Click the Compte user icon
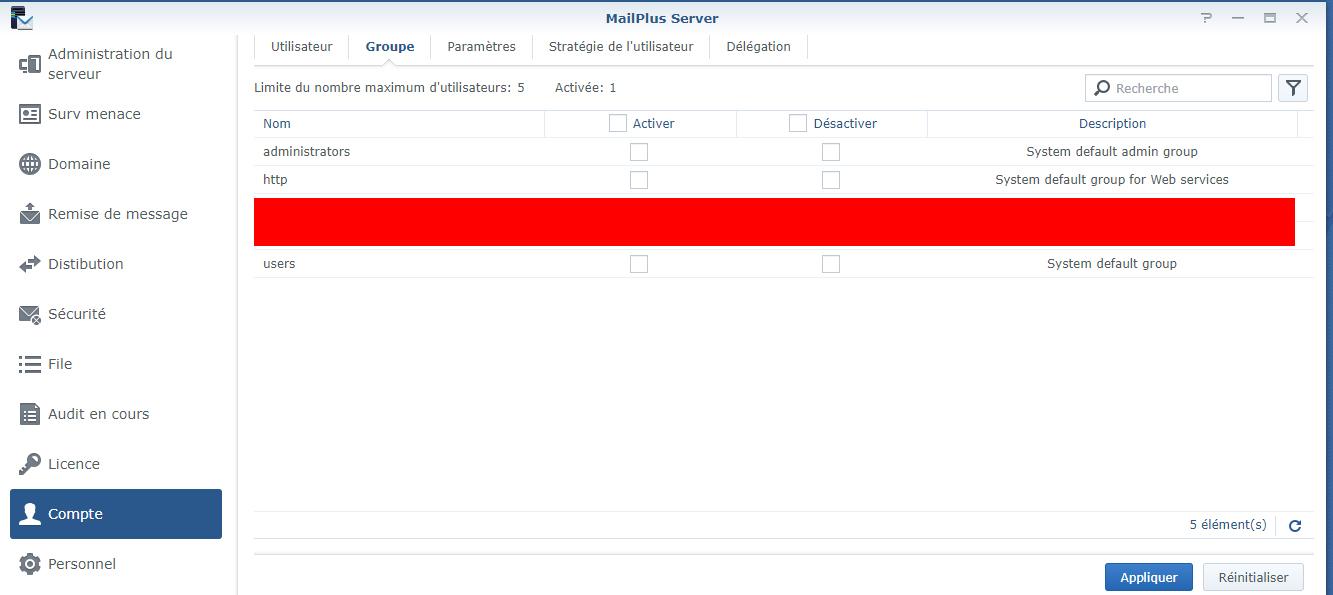Viewport: 1333px width, 595px height. 30,514
